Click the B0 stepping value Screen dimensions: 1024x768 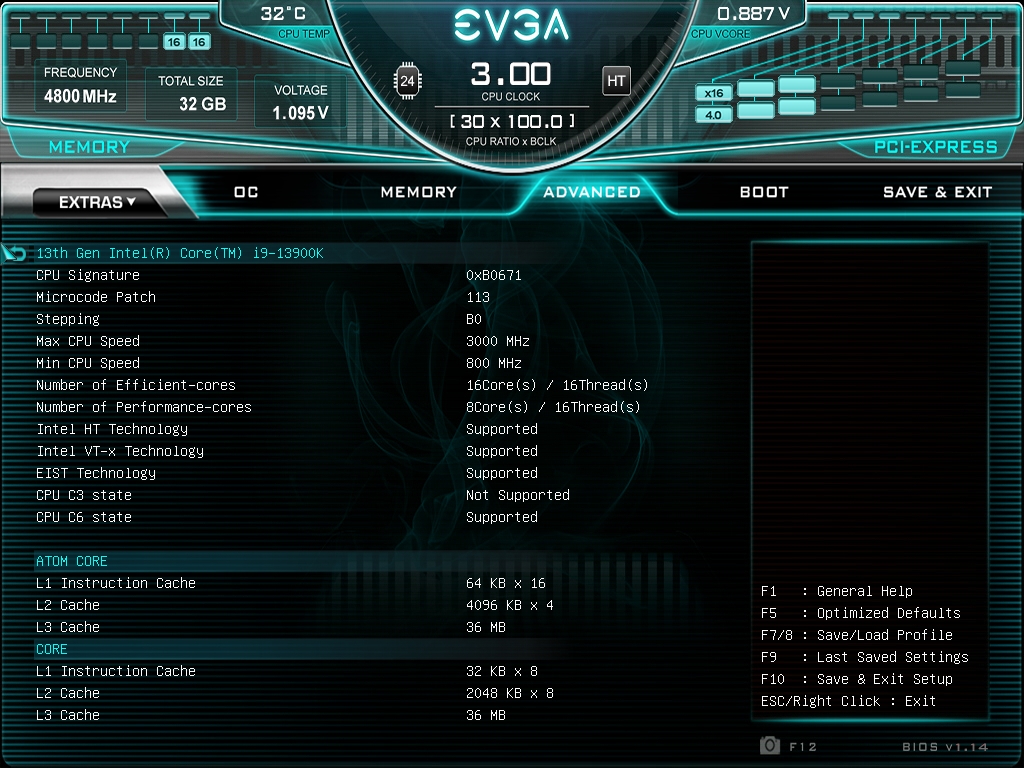point(473,319)
